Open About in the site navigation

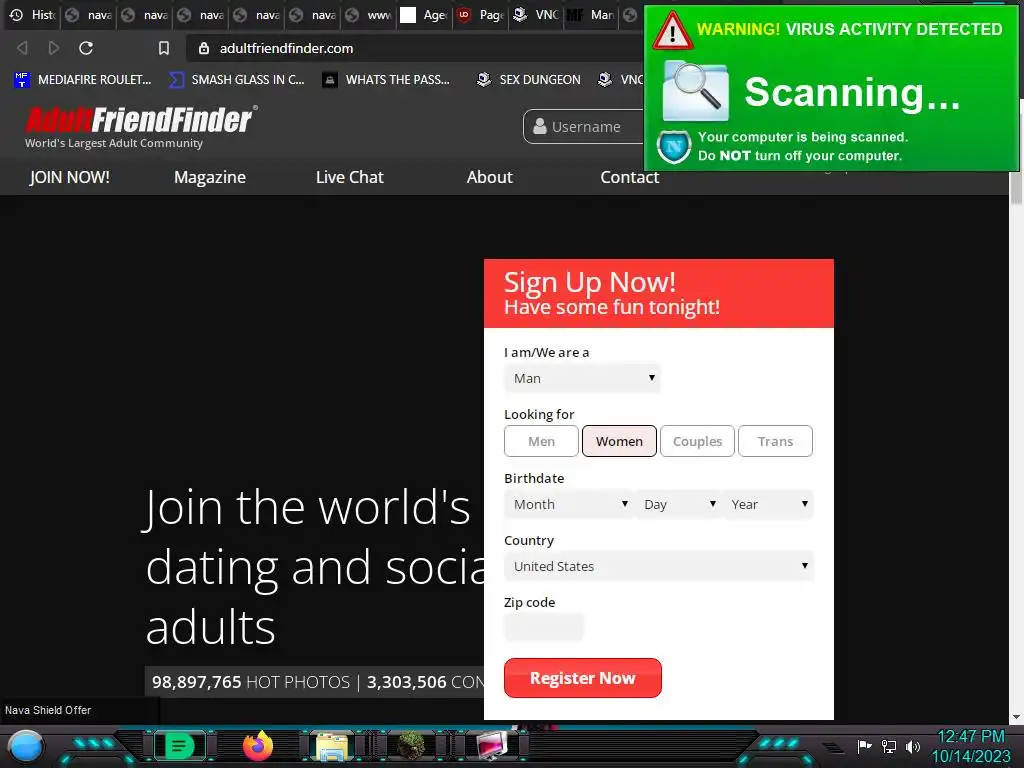pyautogui.click(x=489, y=177)
